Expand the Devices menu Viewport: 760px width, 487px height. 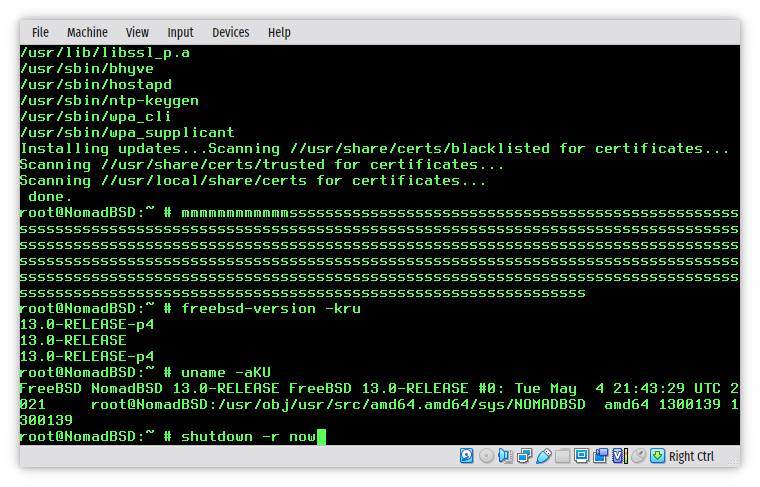(x=230, y=32)
